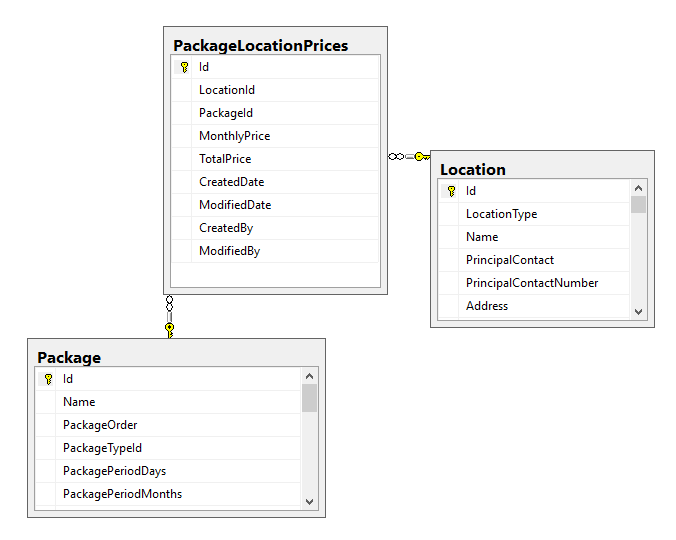Image resolution: width=676 pixels, height=540 pixels.
Task: Select the PackageTypeId column row
Action: click(168, 448)
